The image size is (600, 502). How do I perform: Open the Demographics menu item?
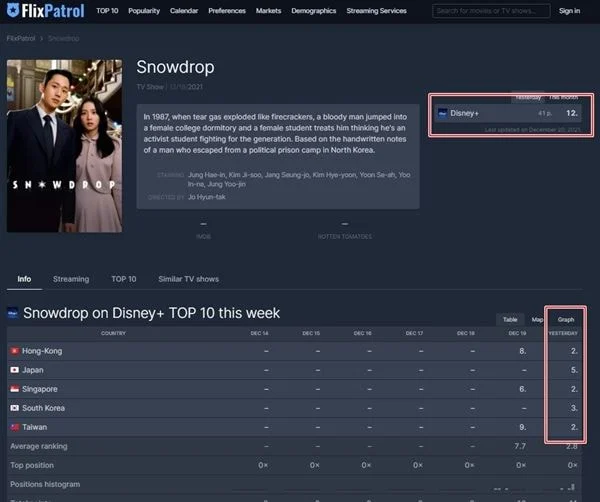(314, 11)
